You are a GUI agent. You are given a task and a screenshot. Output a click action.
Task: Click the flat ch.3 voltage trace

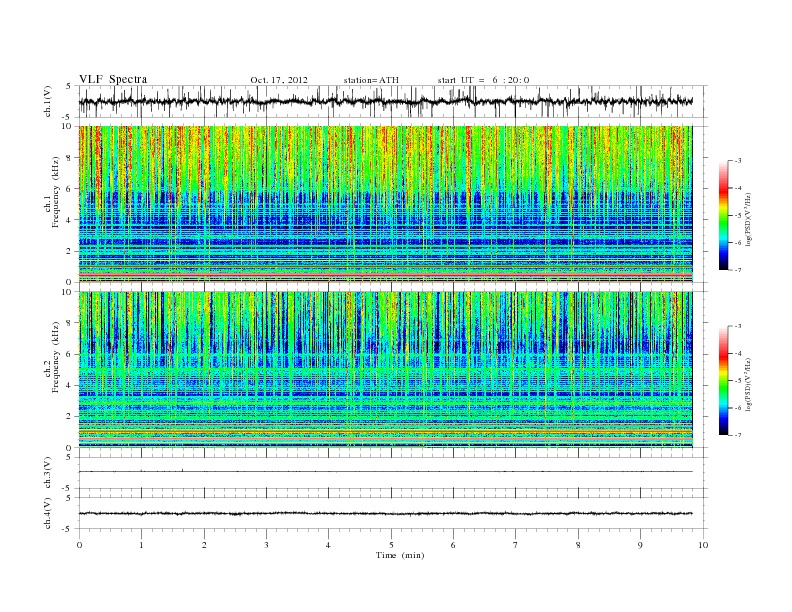click(385, 472)
